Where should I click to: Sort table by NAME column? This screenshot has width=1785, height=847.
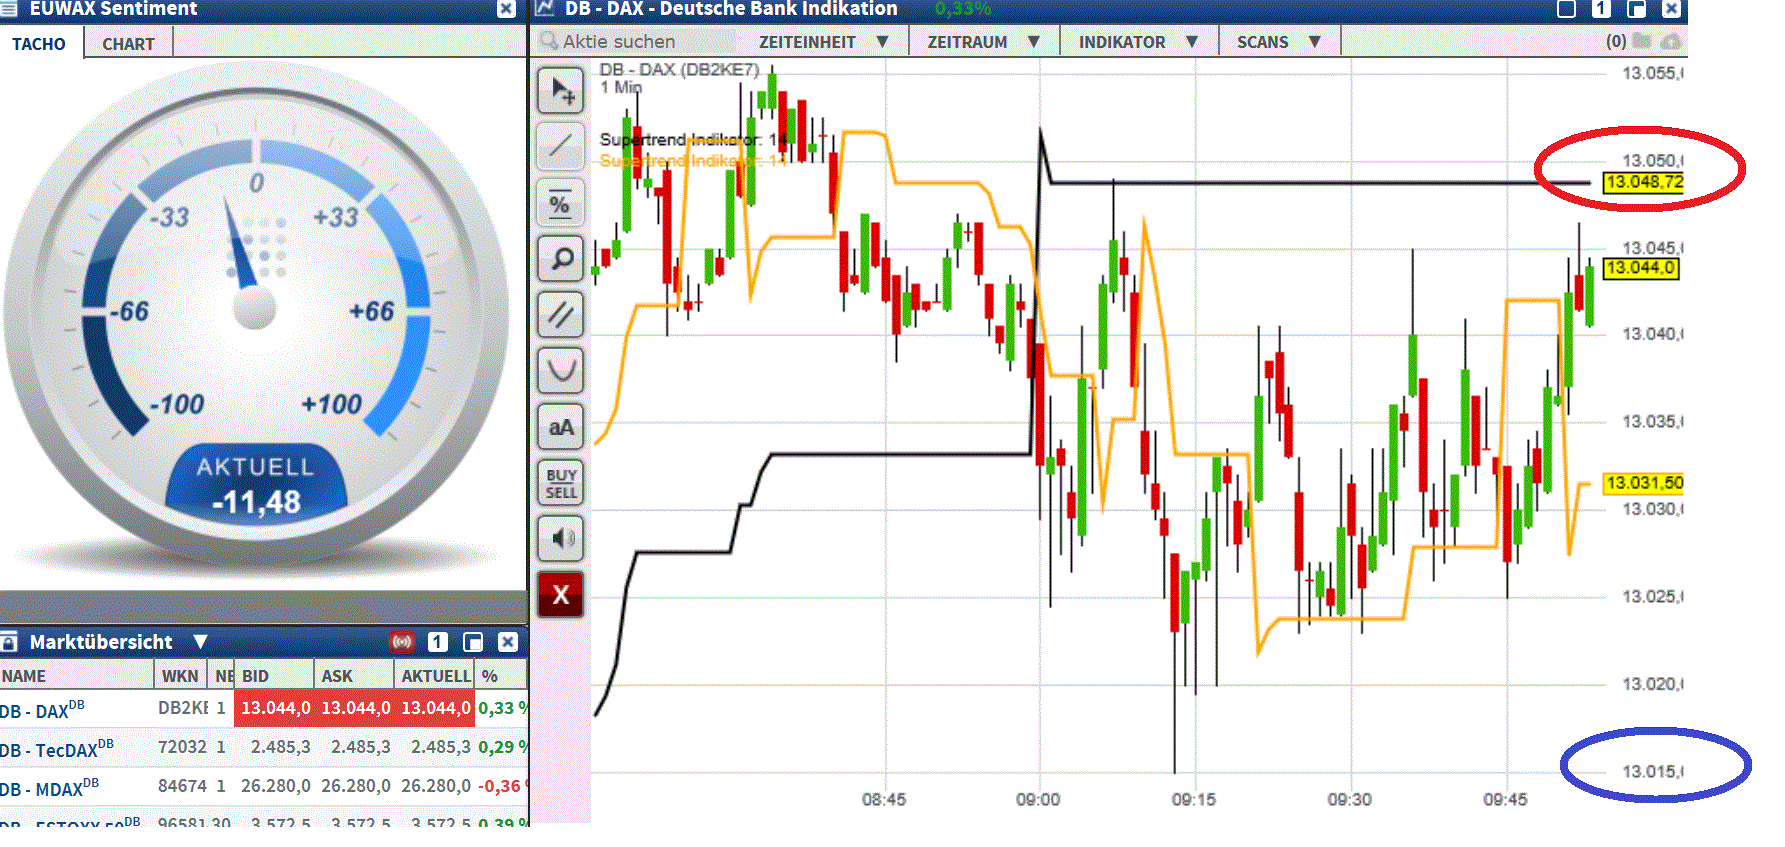tap(76, 676)
